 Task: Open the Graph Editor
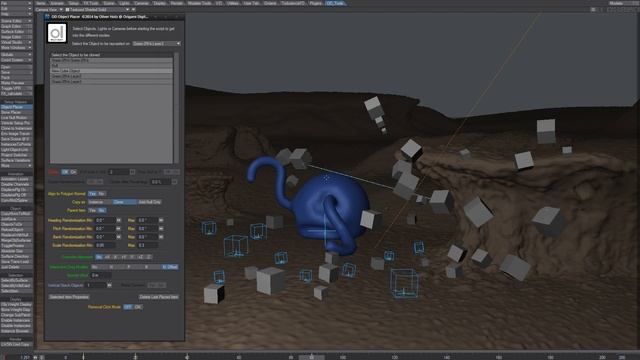click(x=16, y=26)
